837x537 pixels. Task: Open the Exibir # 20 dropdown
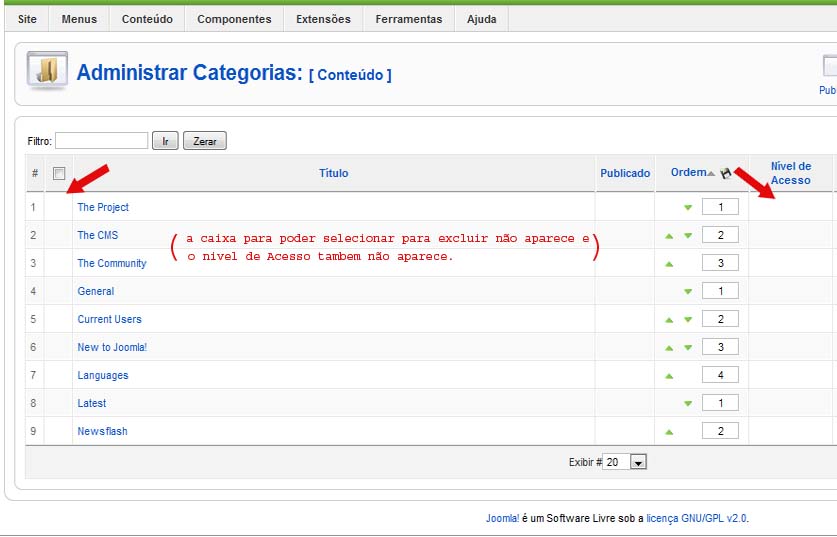[x=624, y=462]
